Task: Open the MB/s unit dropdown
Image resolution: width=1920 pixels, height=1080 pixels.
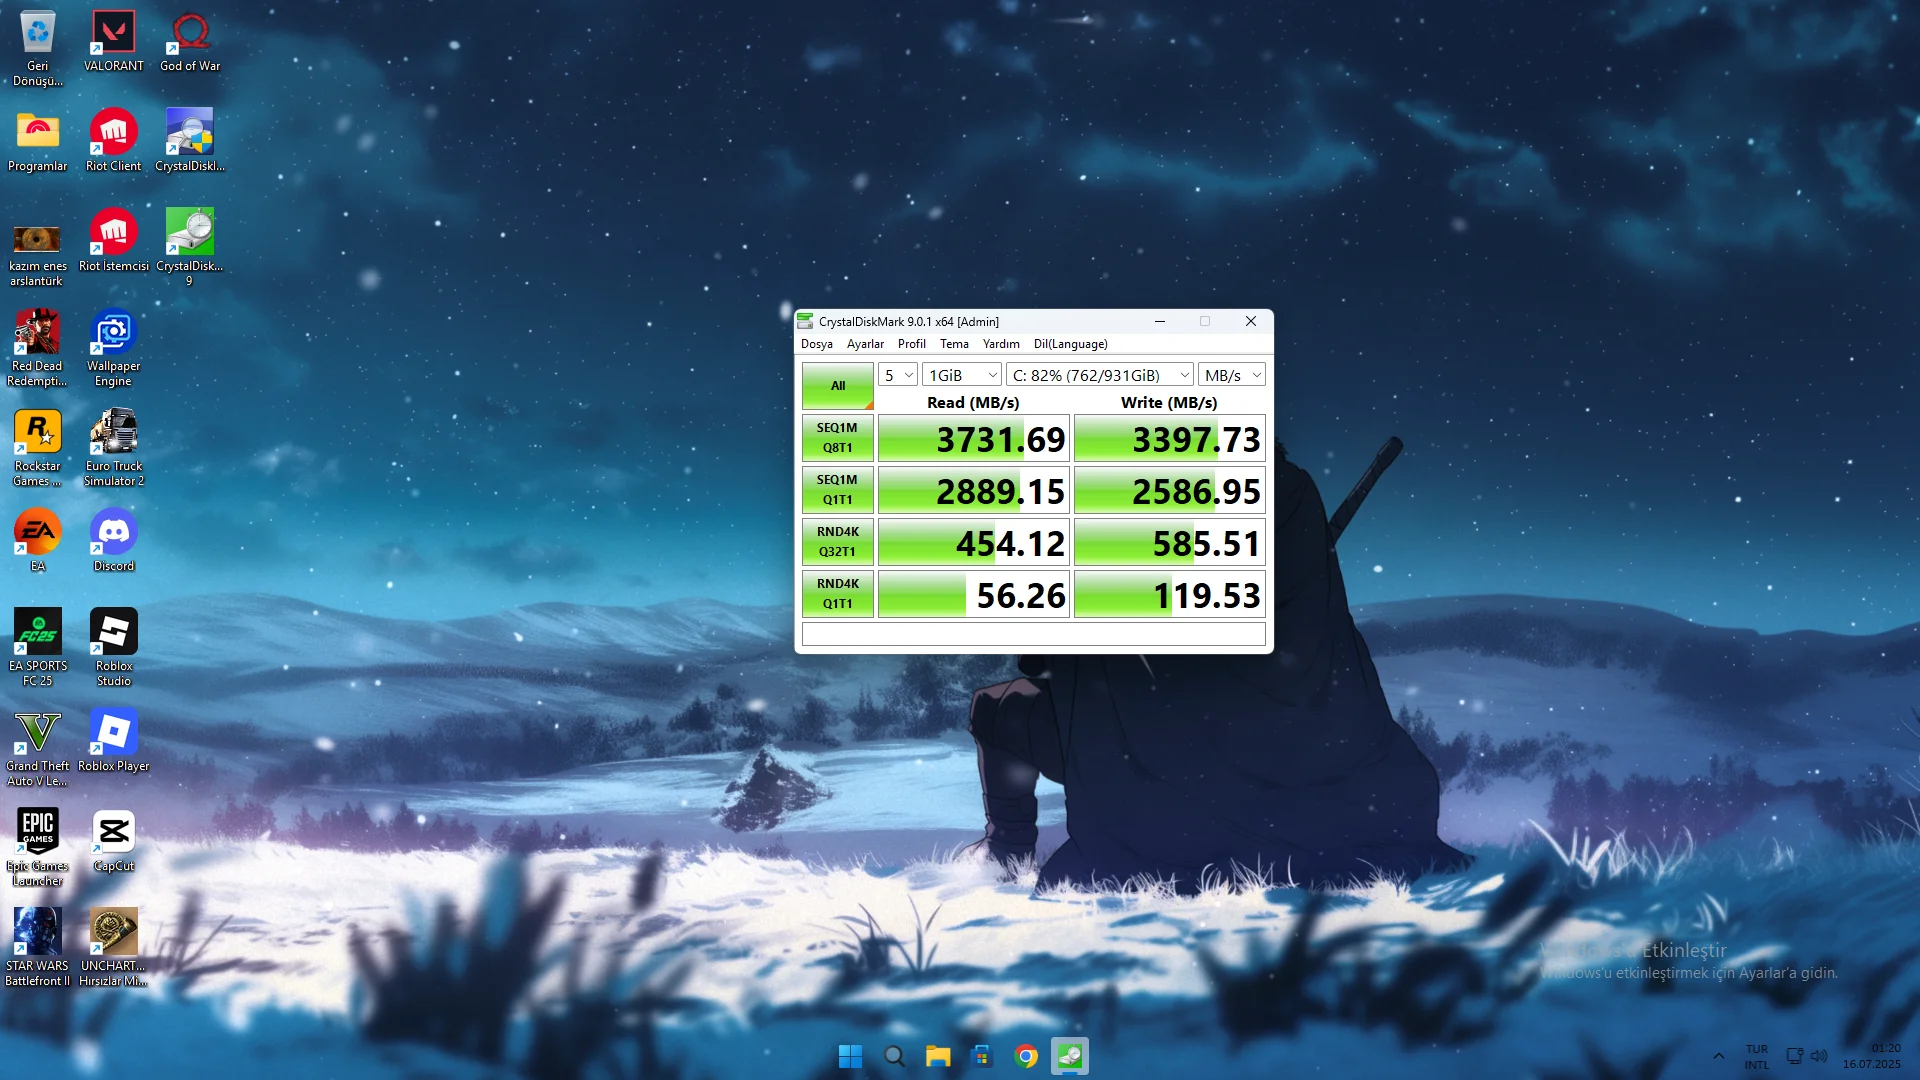Action: [x=1232, y=375]
